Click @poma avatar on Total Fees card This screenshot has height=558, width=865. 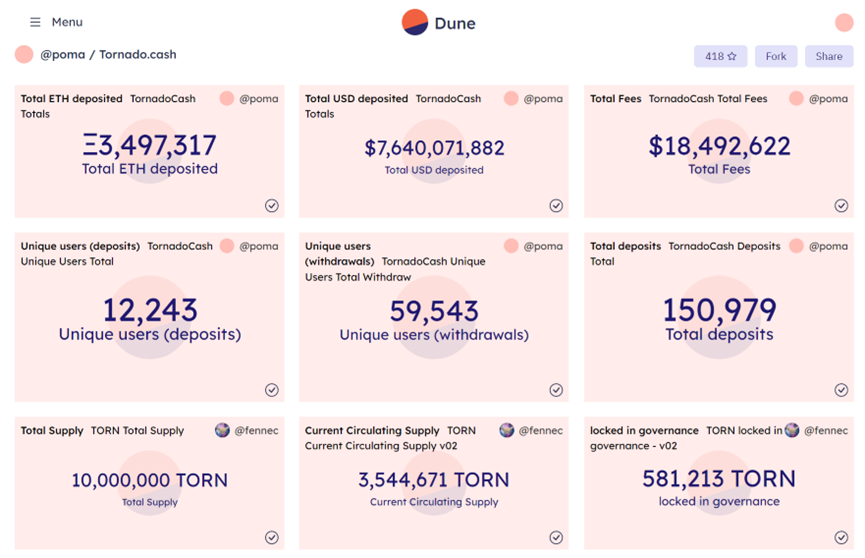click(796, 99)
